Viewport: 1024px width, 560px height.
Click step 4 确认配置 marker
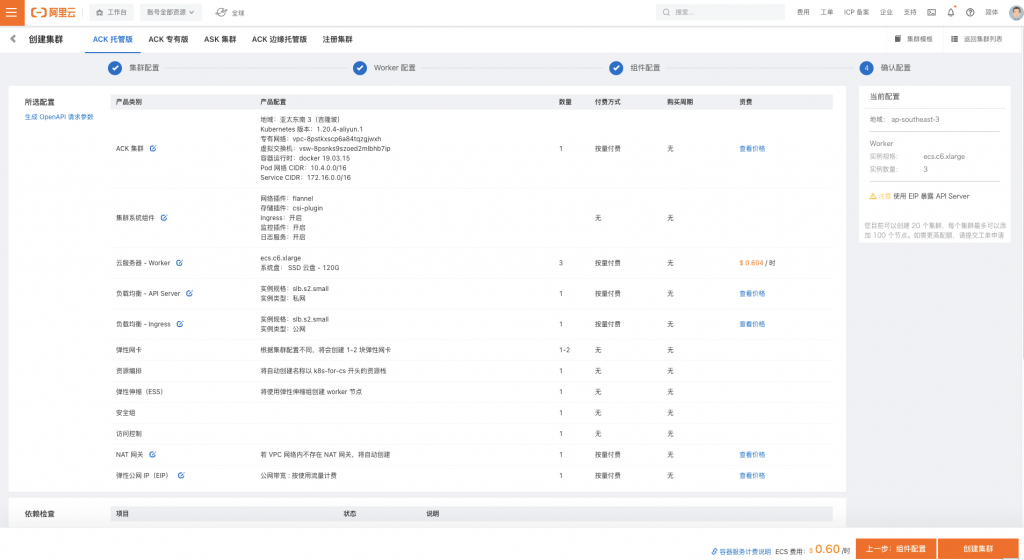point(866,68)
